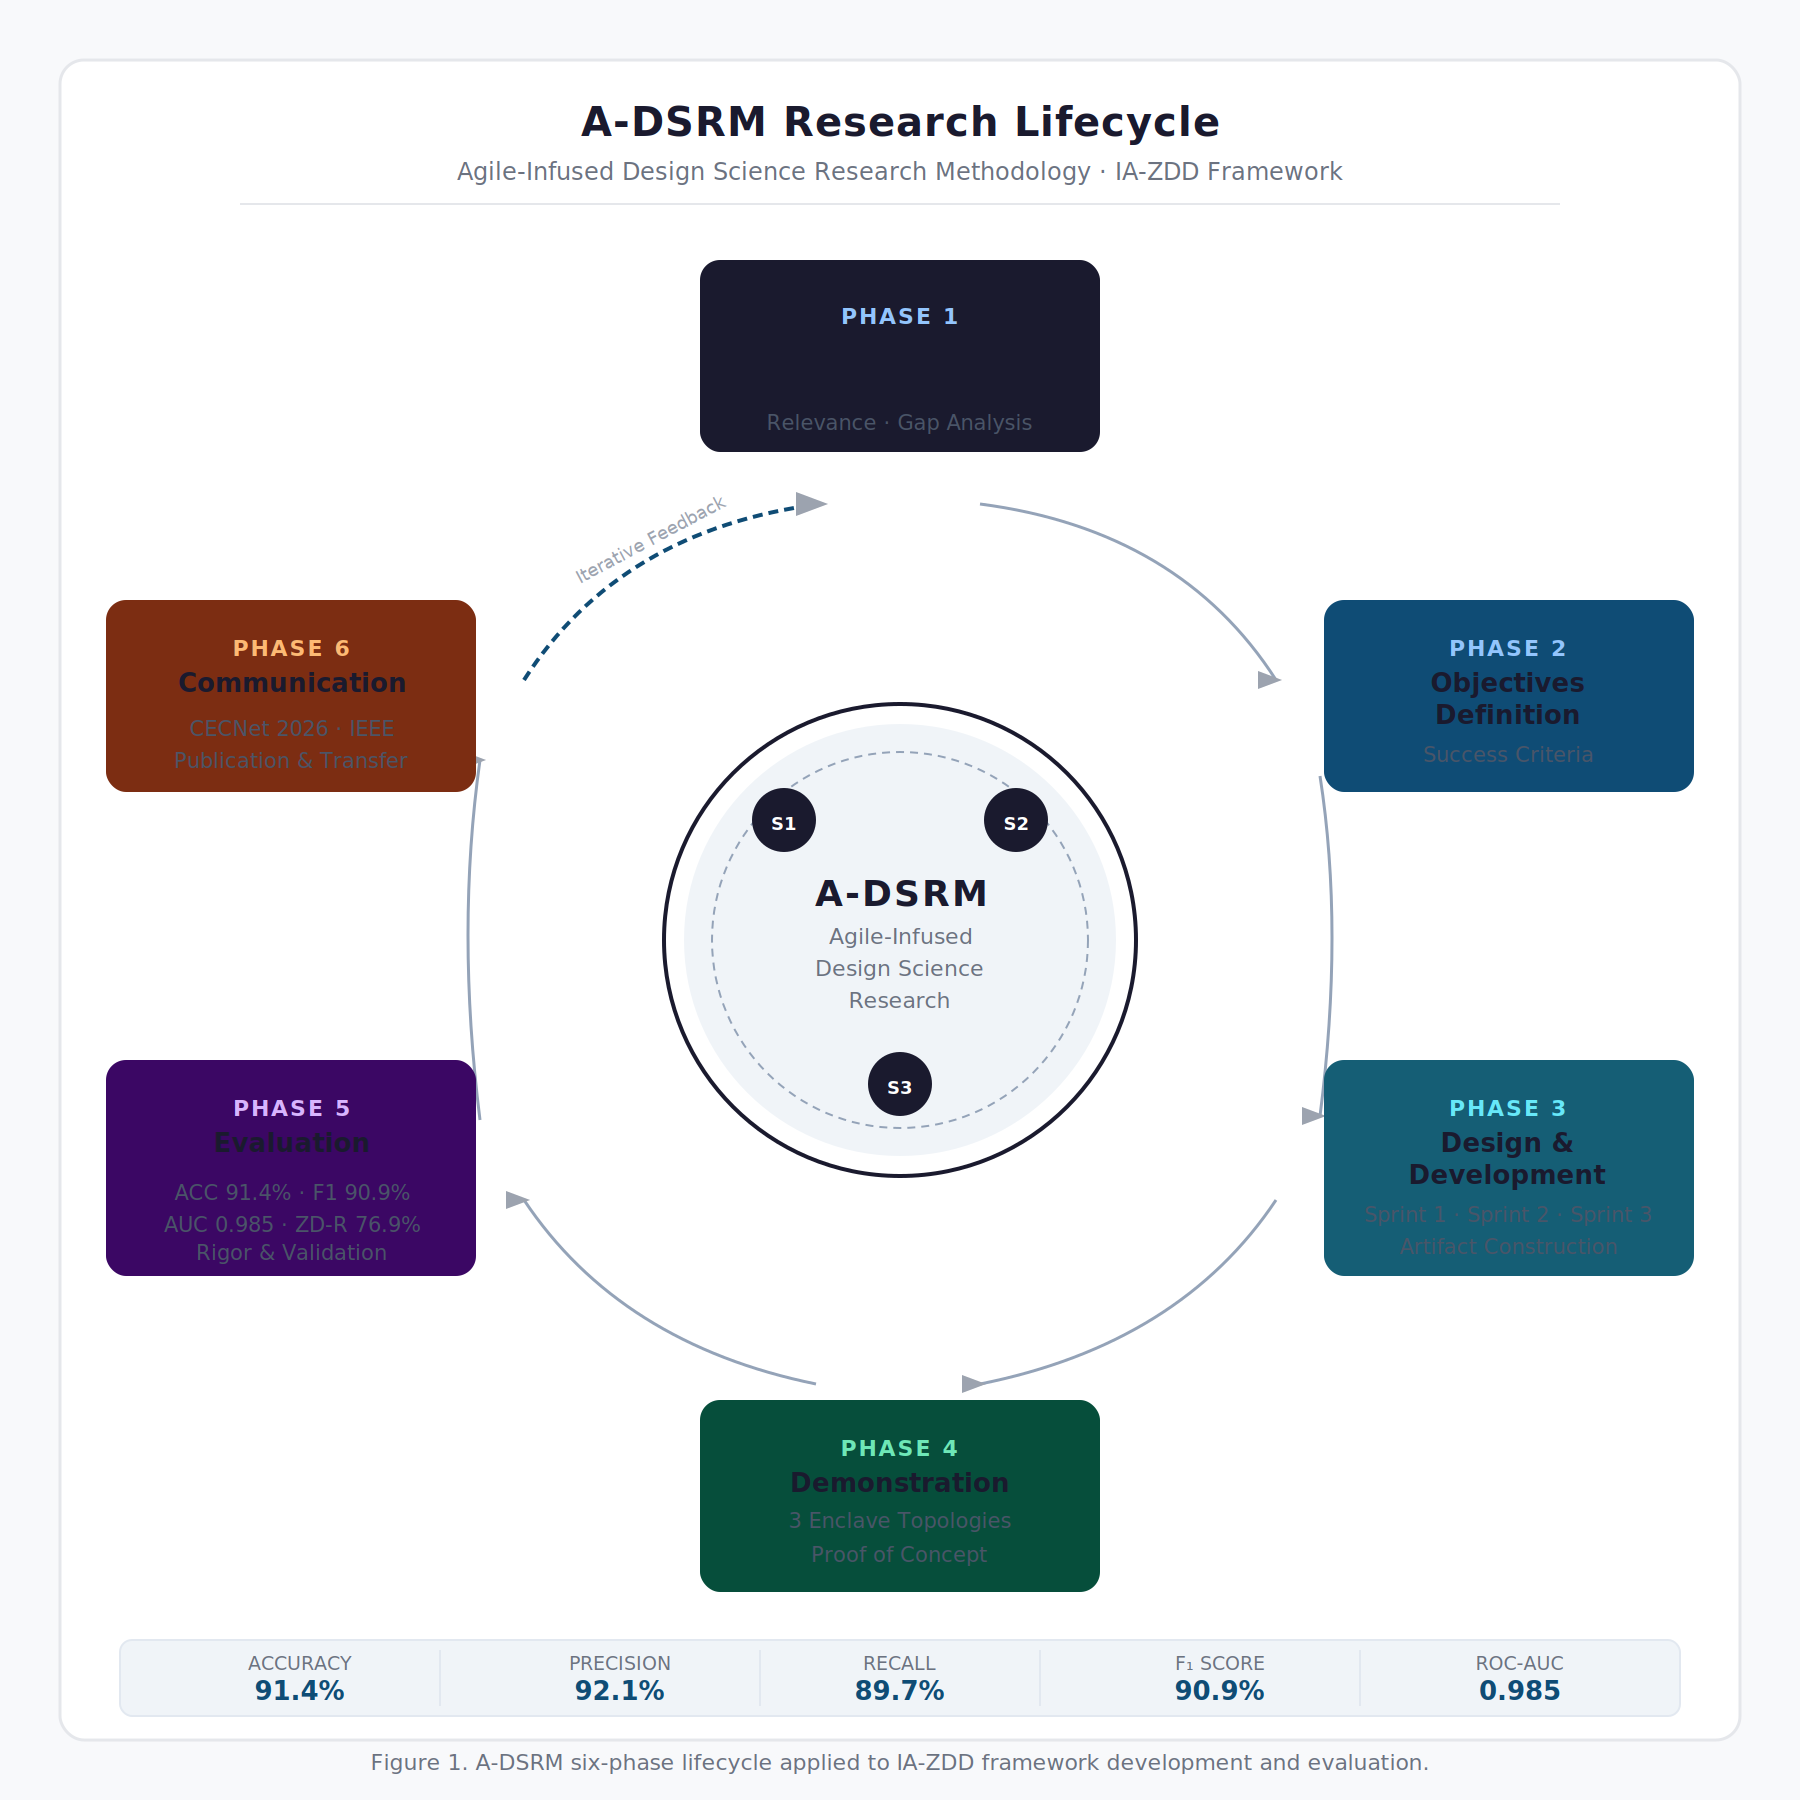
Task: Click the "Evaluation" heading
Action: point(292,1143)
